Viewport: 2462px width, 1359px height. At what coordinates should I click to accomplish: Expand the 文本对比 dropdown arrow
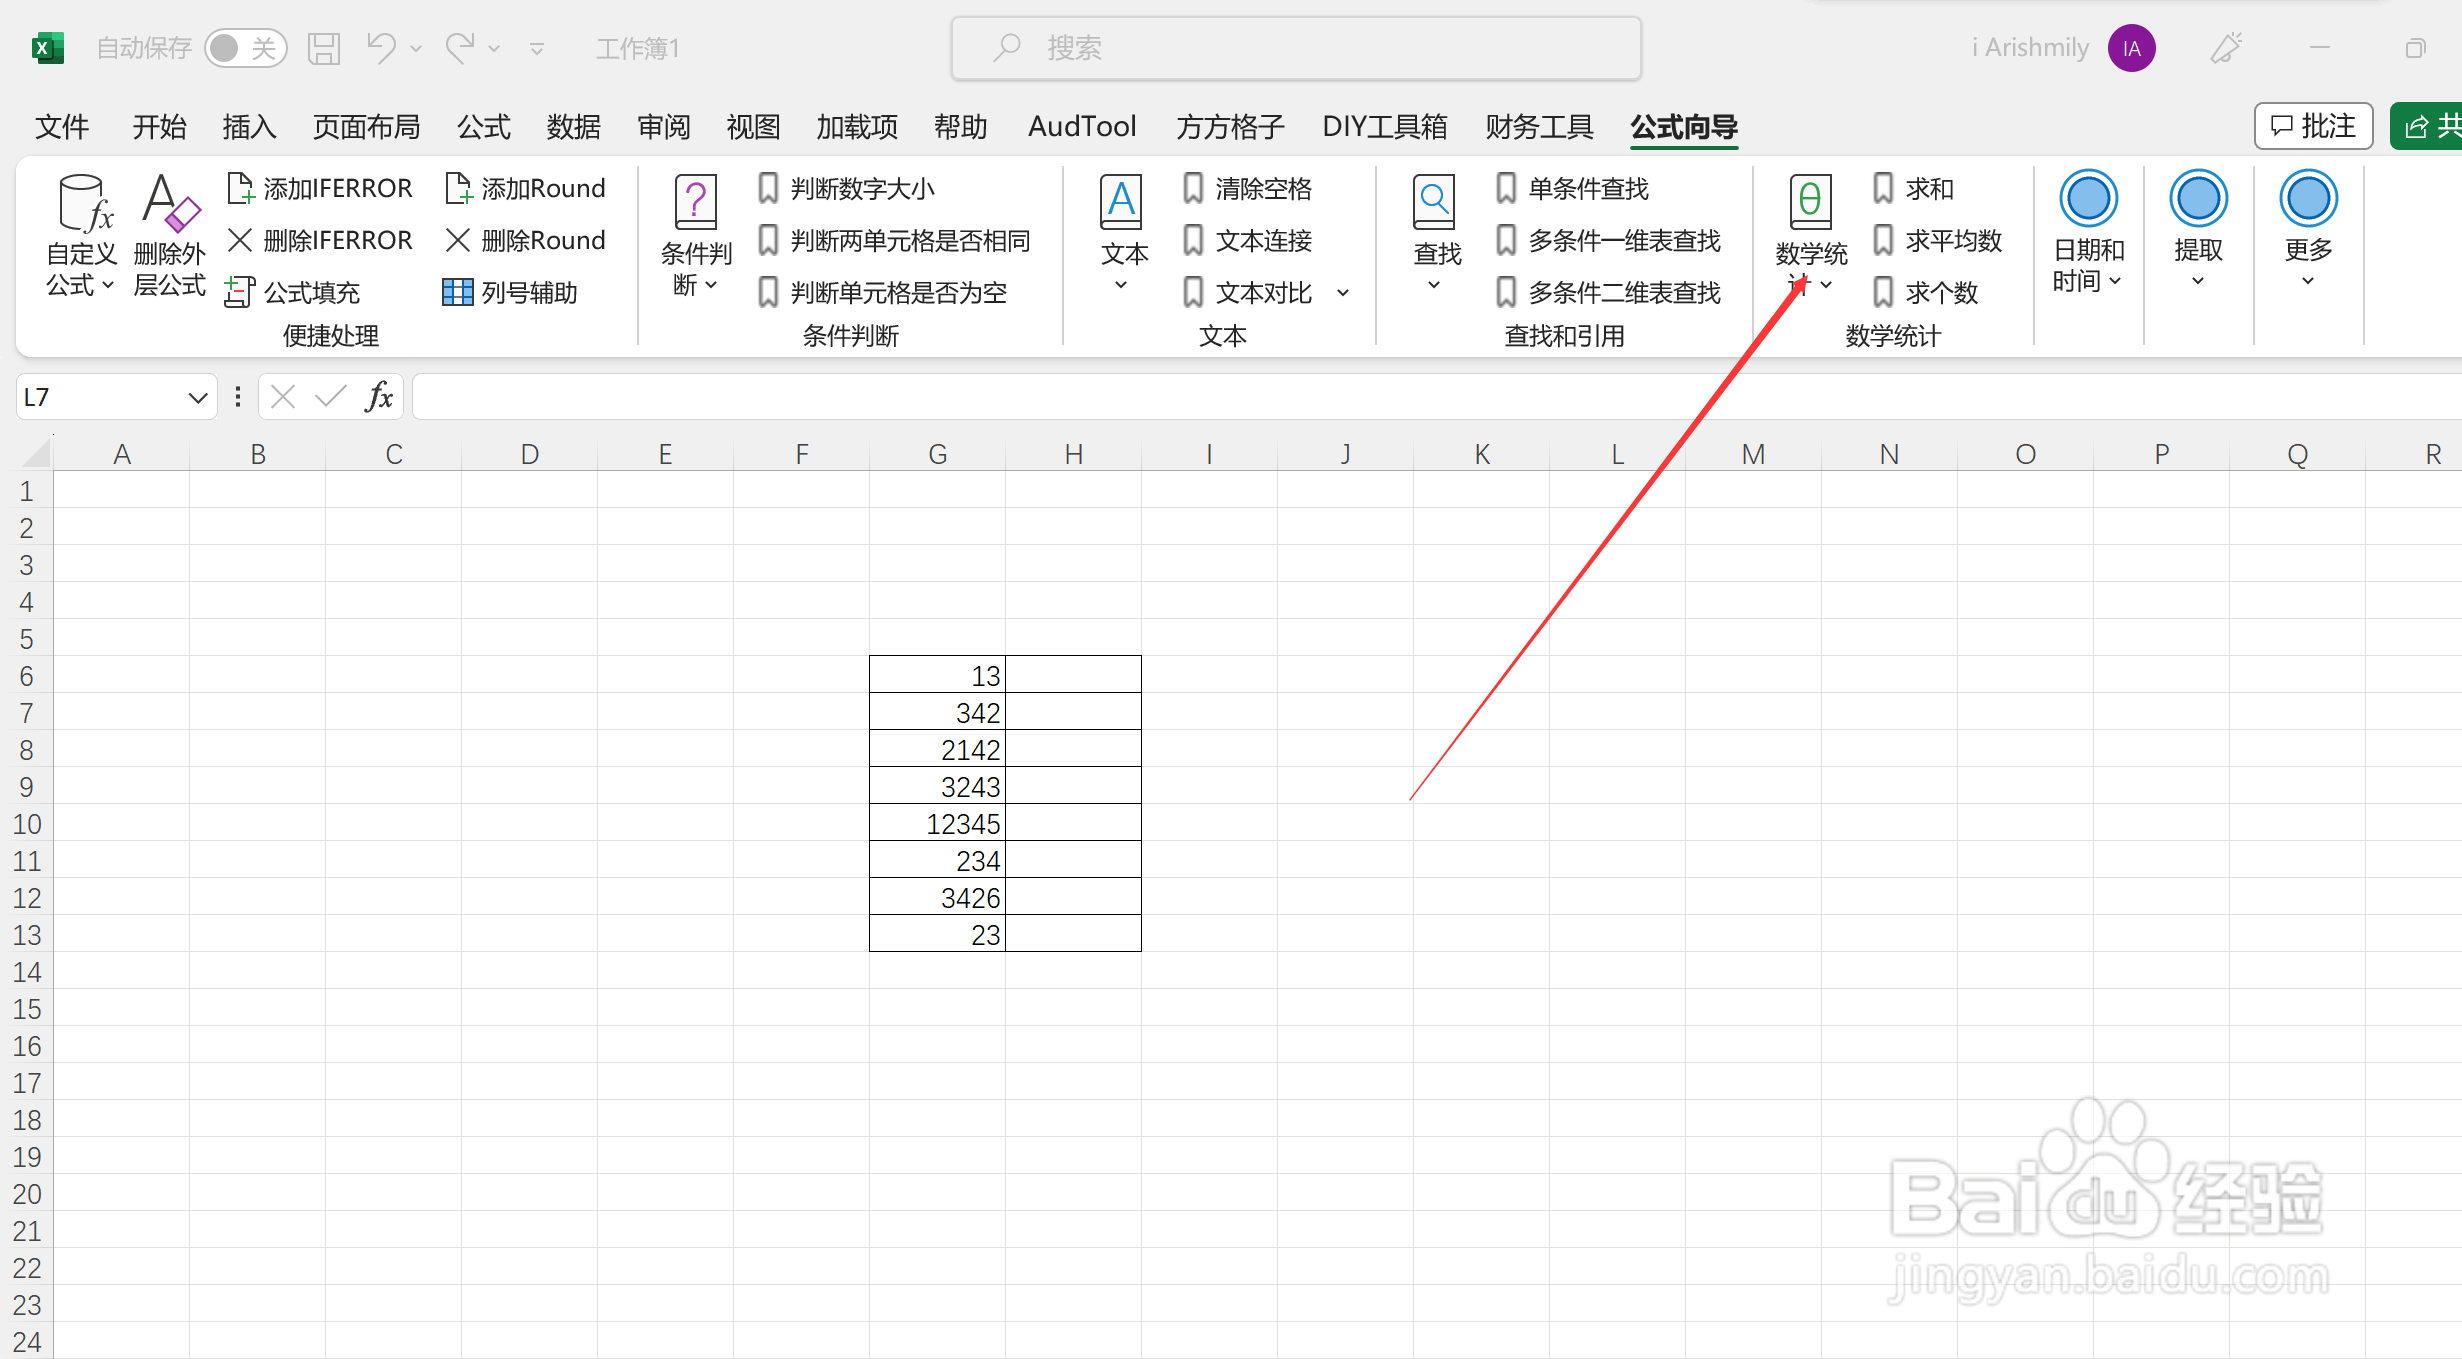pyautogui.click(x=1343, y=293)
